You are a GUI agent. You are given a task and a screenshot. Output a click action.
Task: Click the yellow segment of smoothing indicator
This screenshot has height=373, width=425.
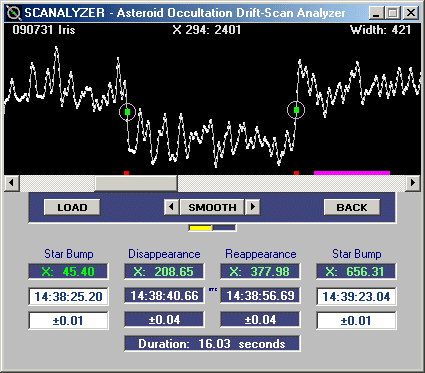(x=200, y=228)
